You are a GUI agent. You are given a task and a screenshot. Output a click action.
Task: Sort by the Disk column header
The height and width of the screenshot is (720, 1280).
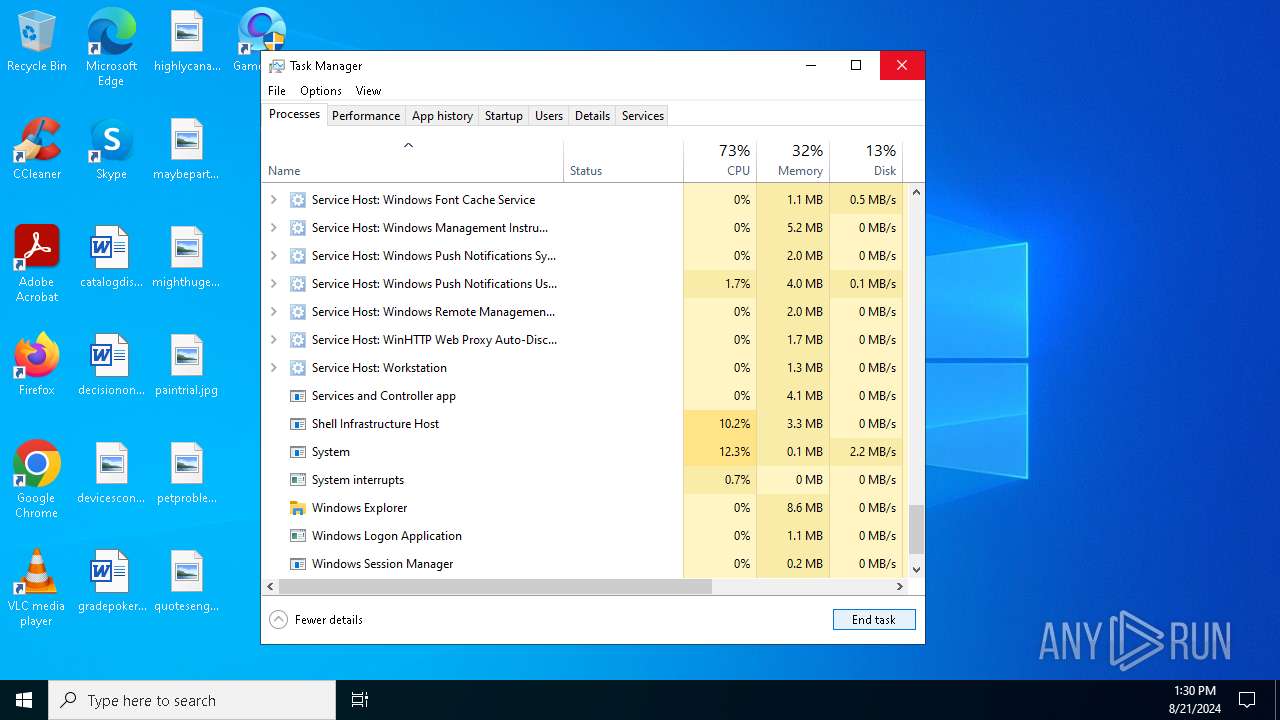866,160
